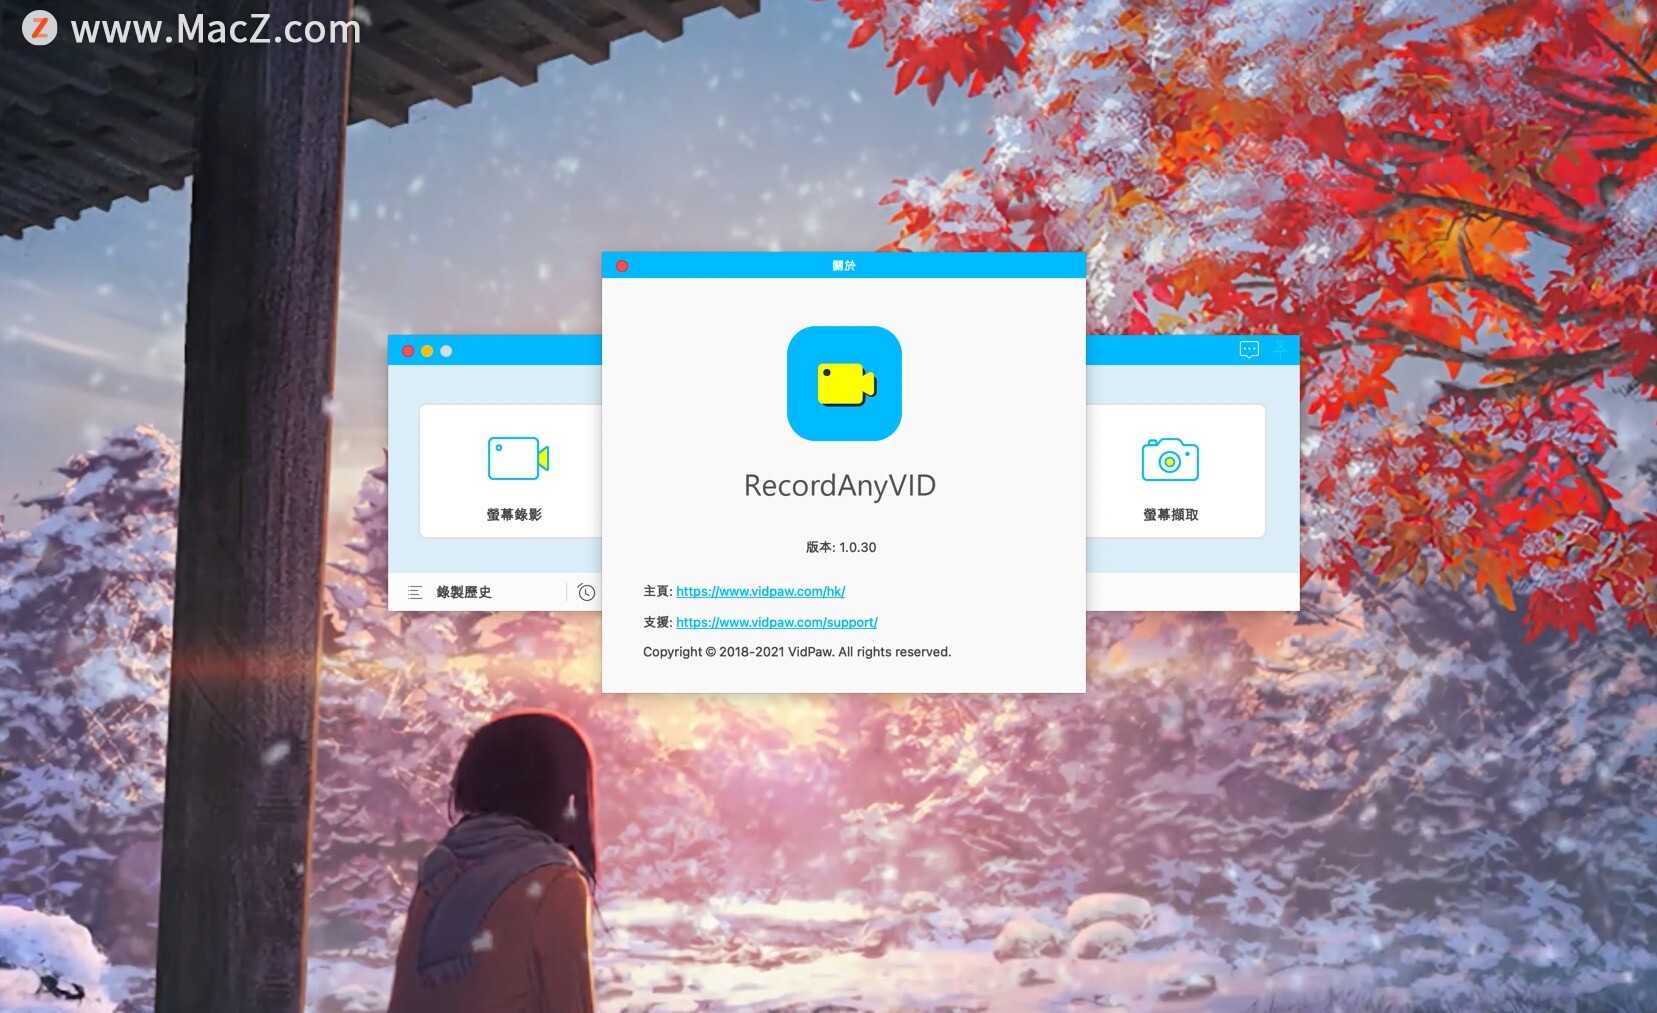The image size is (1657, 1013).
Task: Open the 螢幕擷取 screen capture card
Action: point(1175,471)
